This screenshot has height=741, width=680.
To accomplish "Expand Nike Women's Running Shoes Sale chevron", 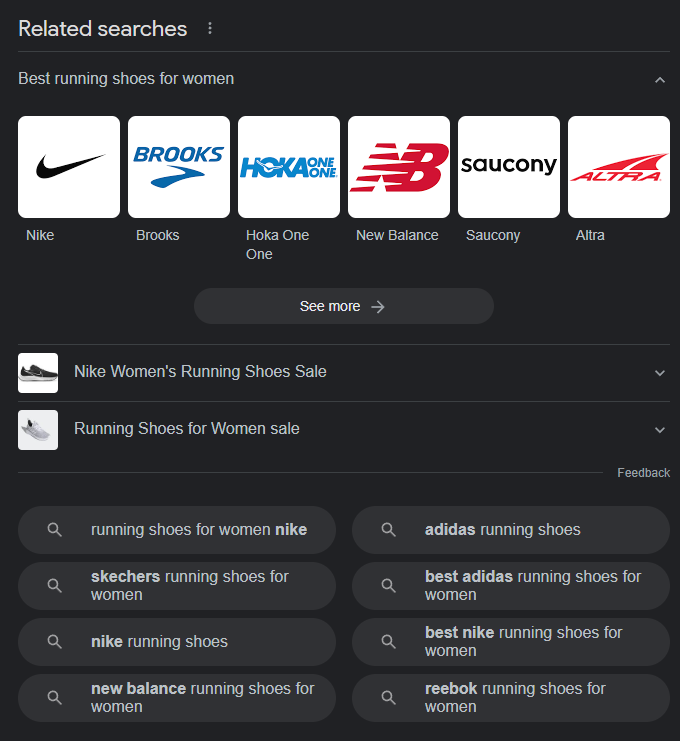I will click(660, 373).
